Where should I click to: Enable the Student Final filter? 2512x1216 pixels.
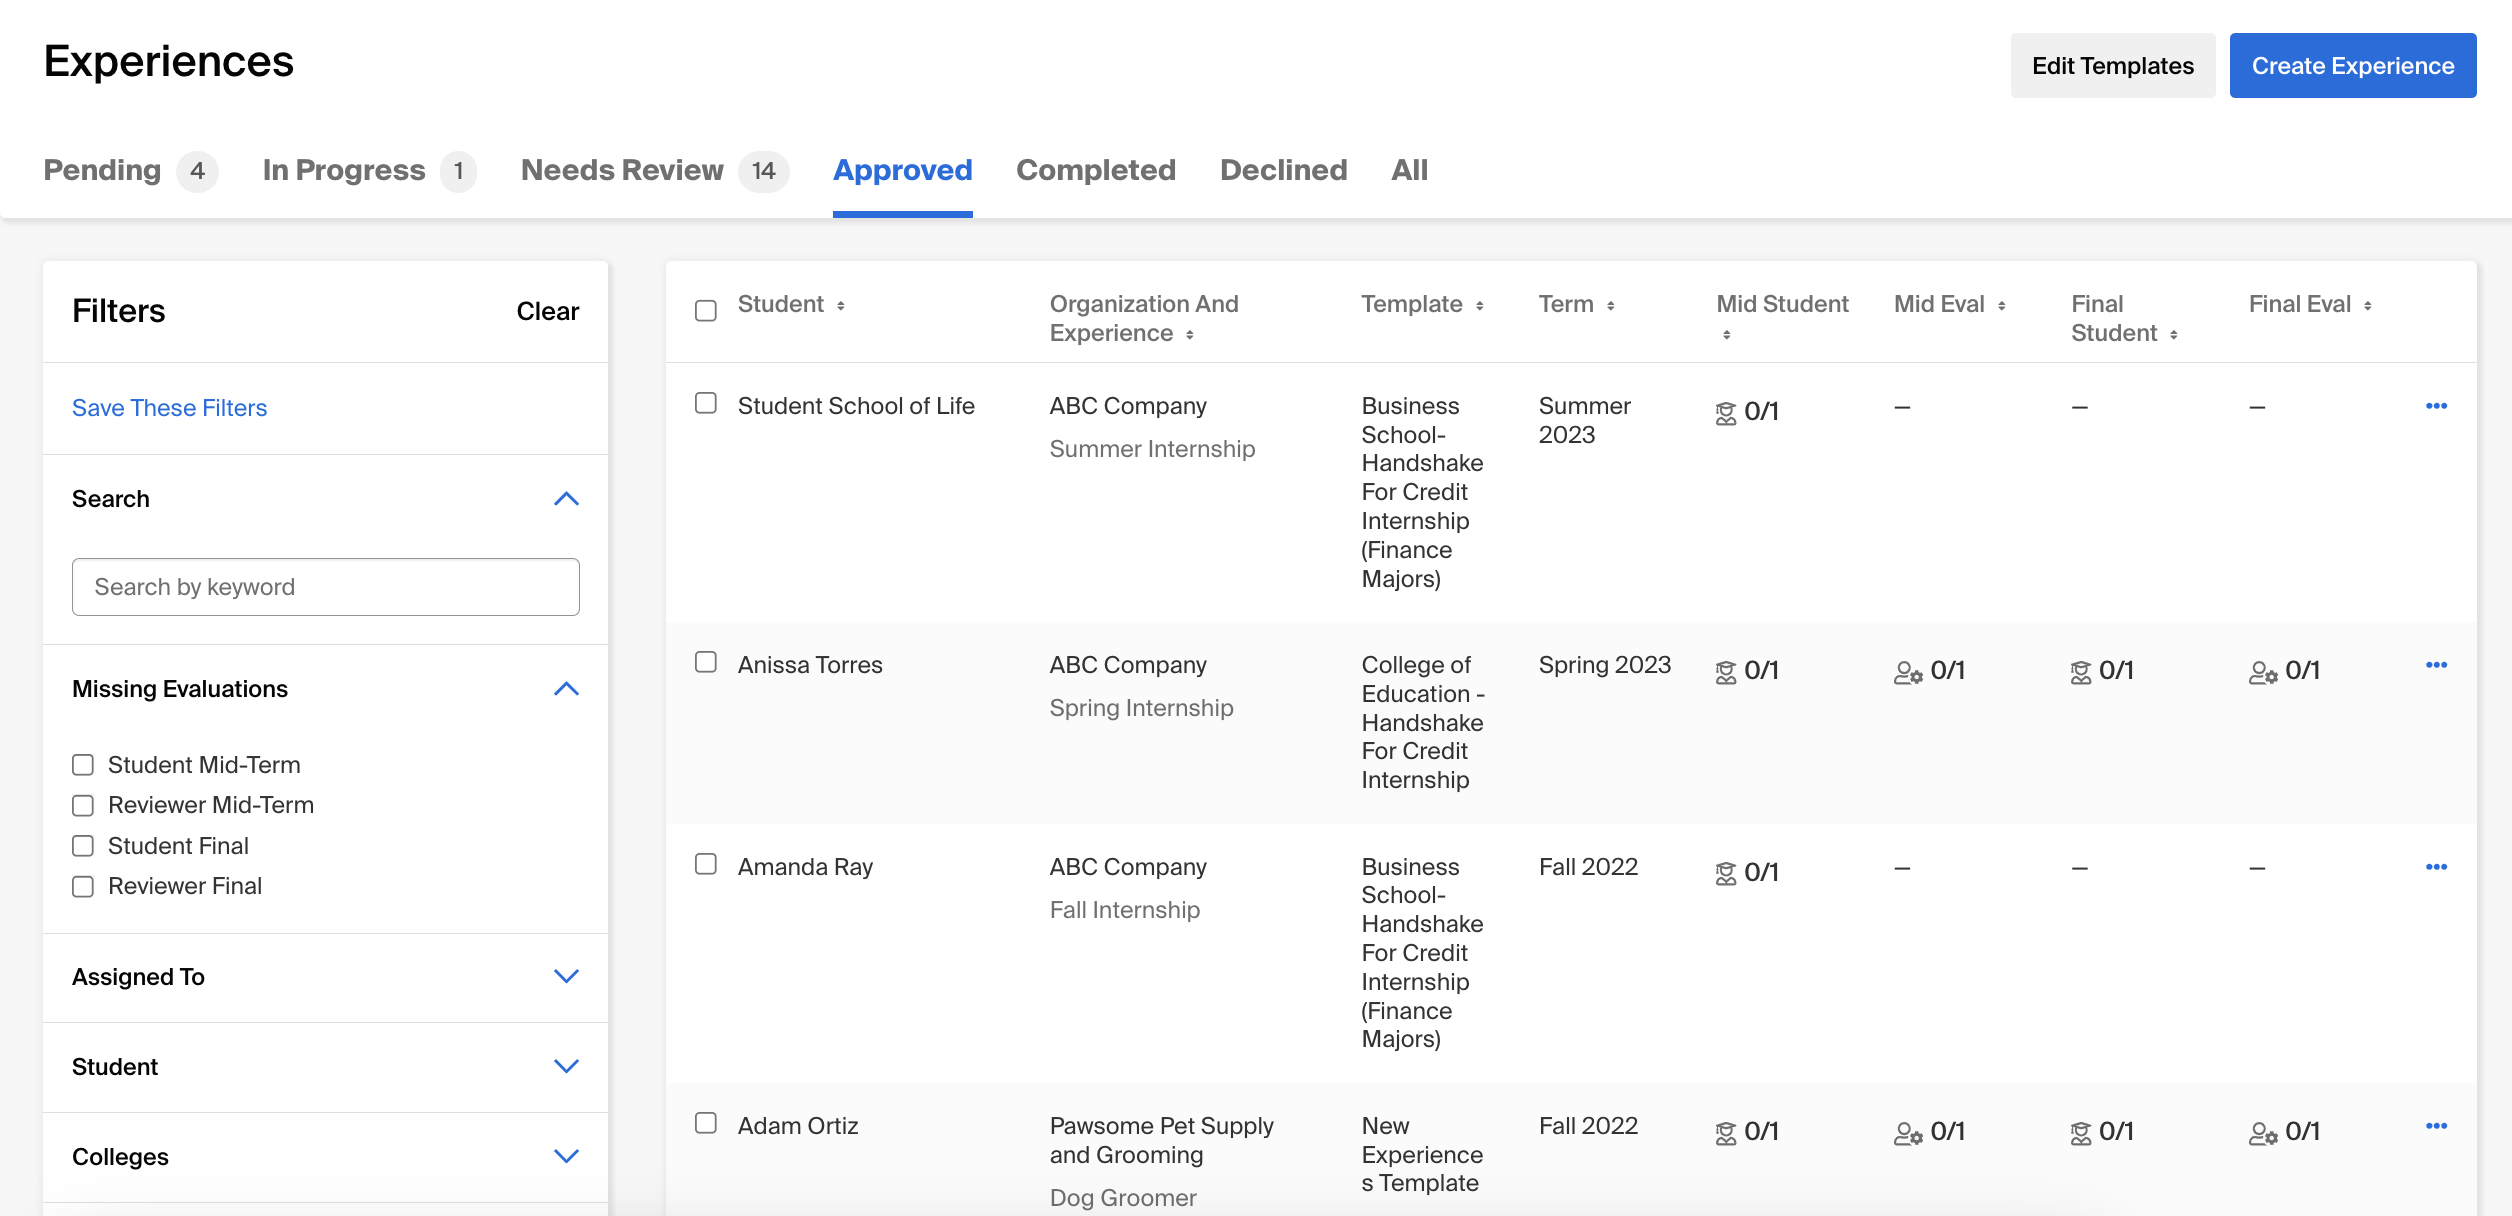83,846
